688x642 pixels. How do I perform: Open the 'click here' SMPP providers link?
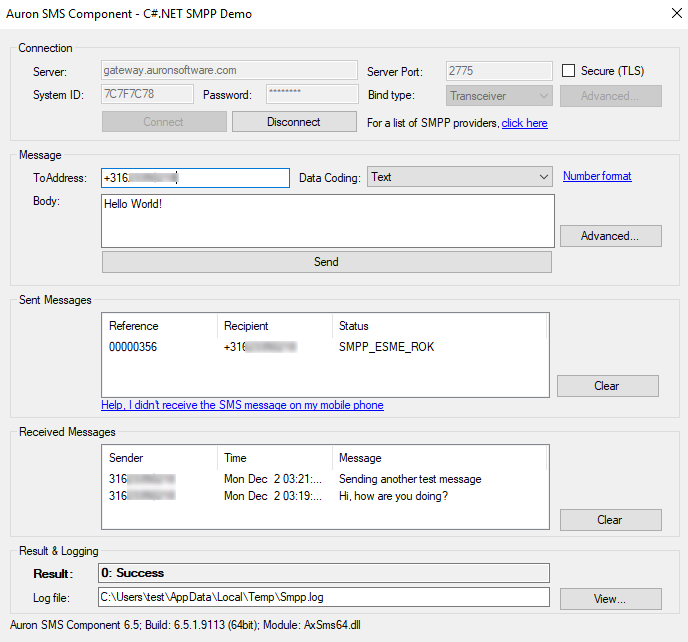pos(524,123)
